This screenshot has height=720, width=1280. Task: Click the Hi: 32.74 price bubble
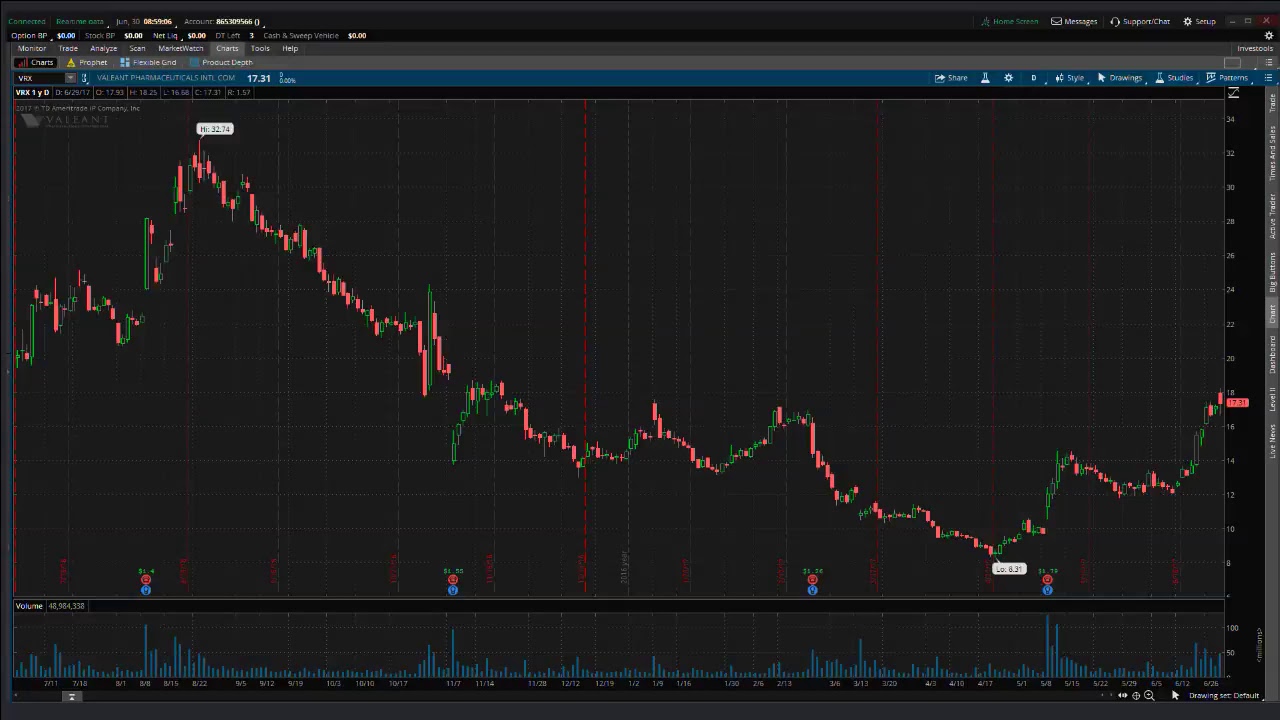point(215,129)
